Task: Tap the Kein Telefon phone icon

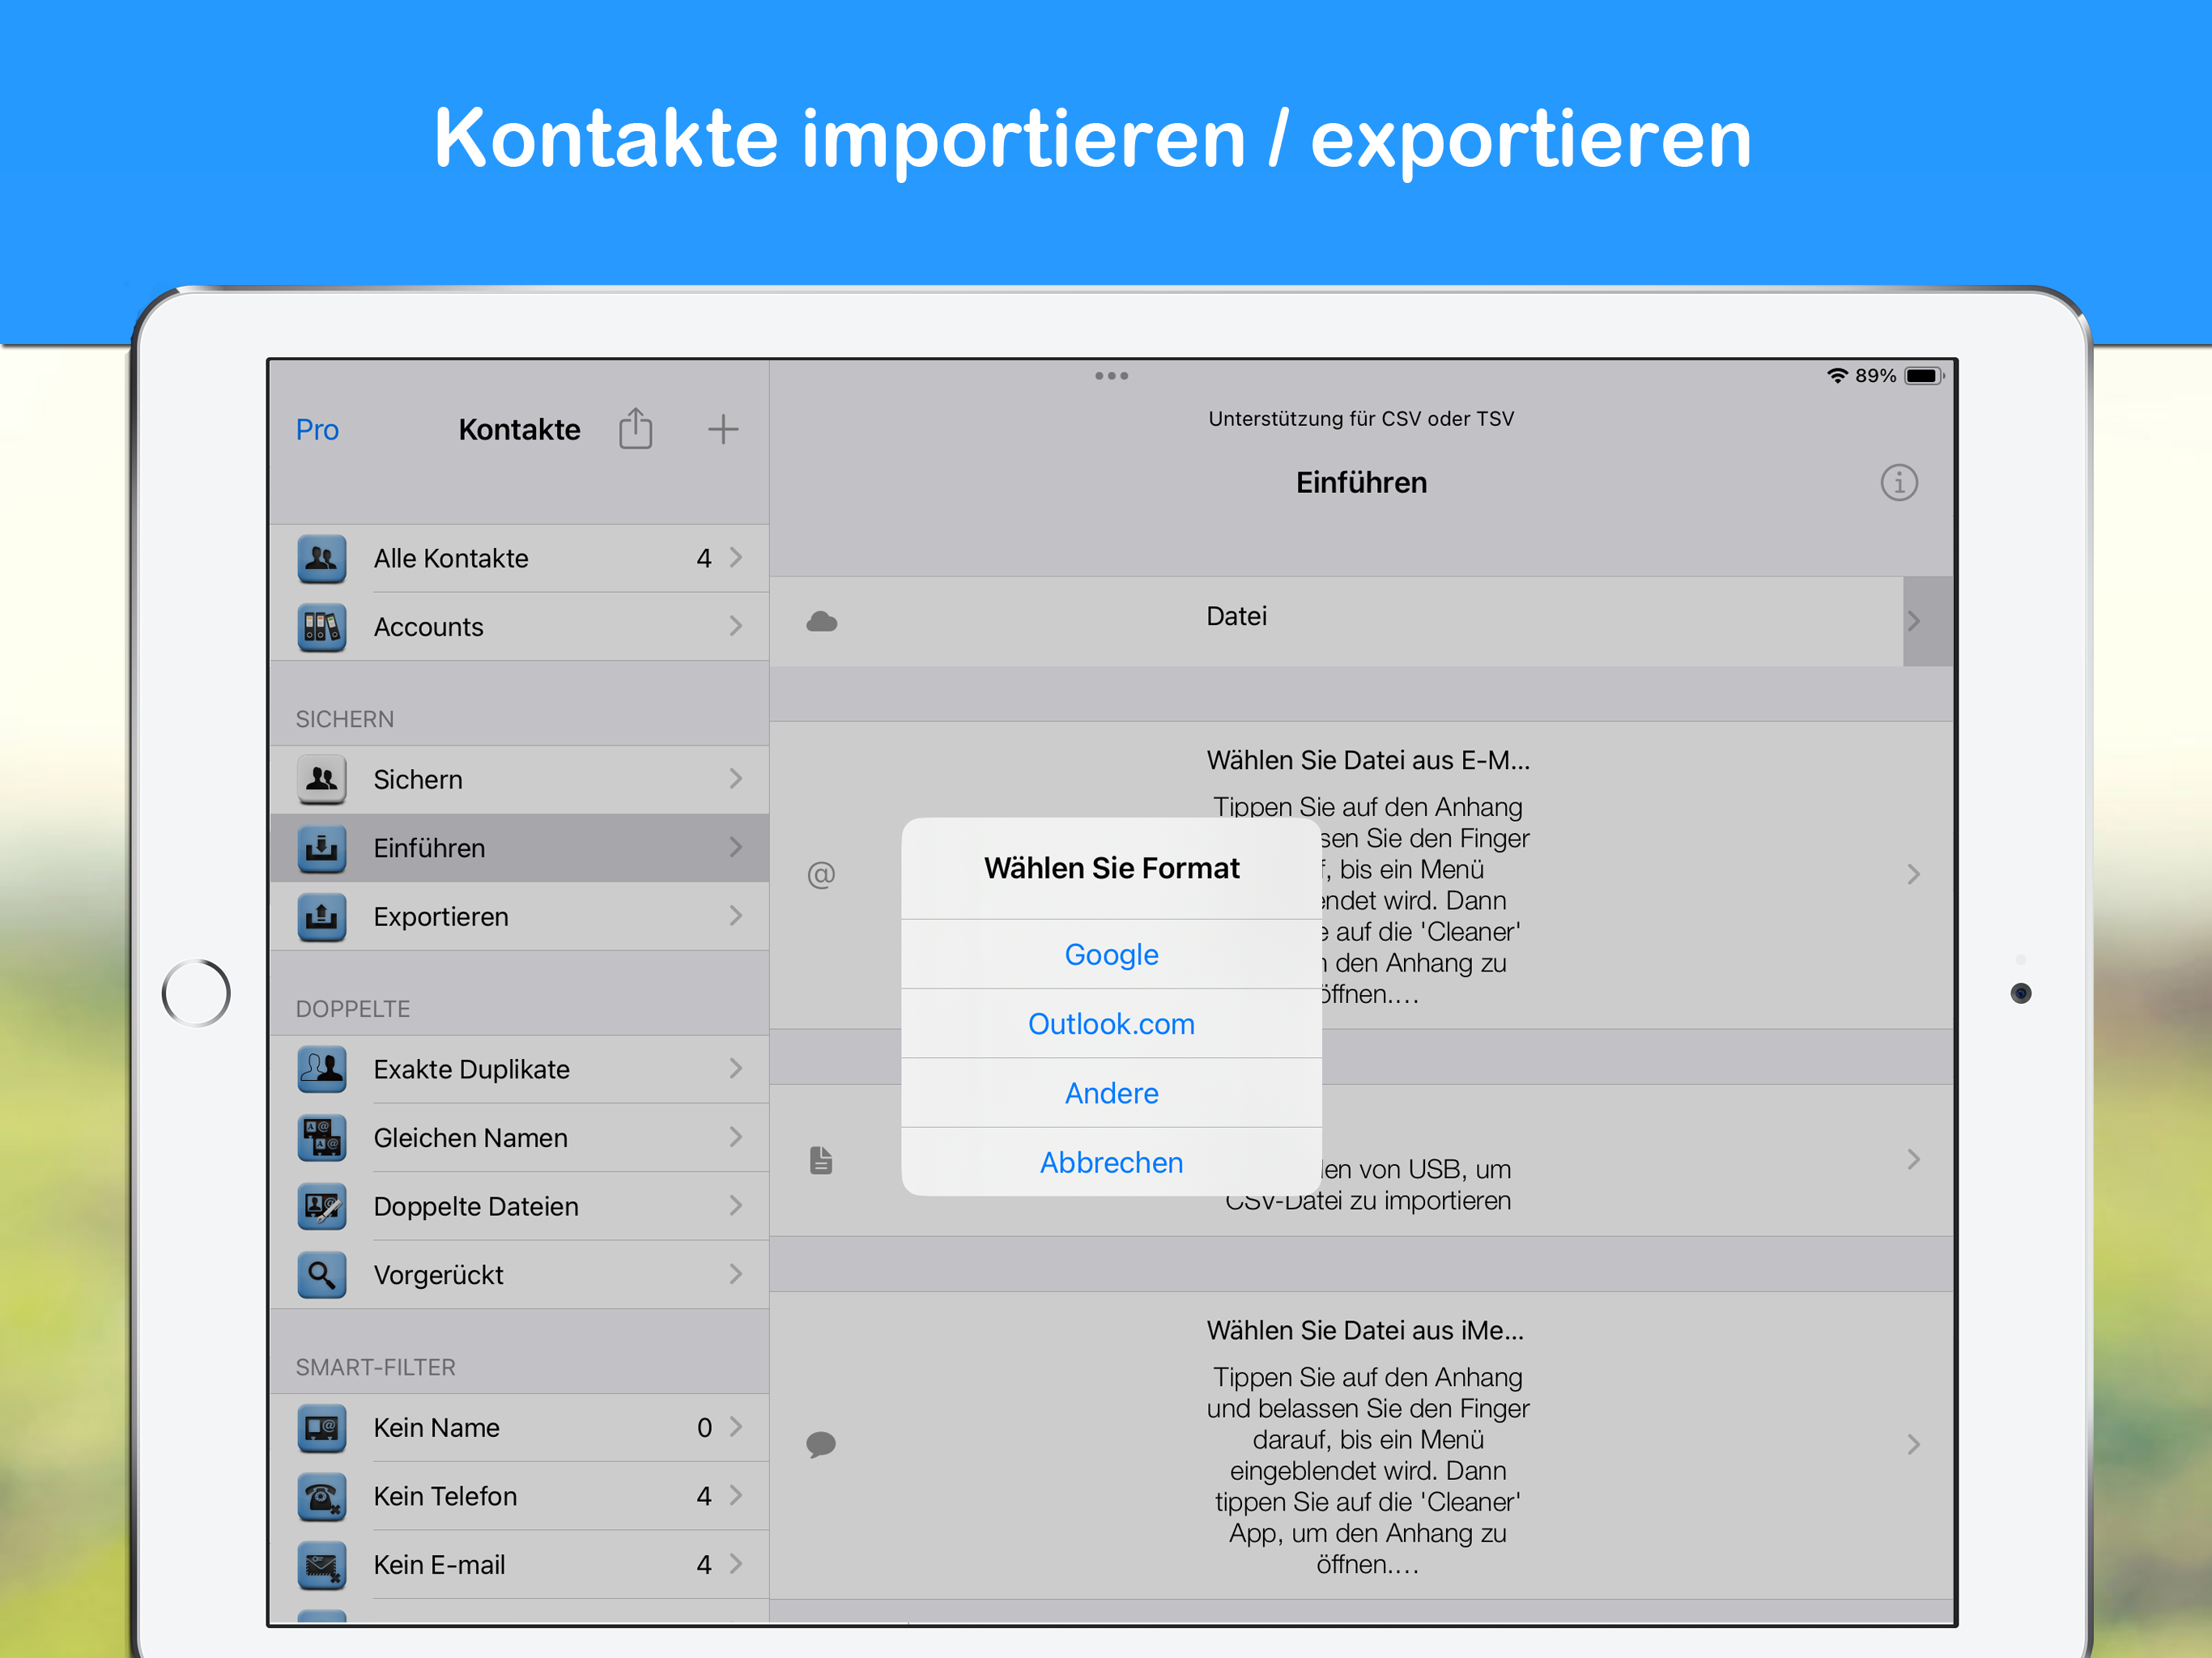Action: click(322, 1496)
